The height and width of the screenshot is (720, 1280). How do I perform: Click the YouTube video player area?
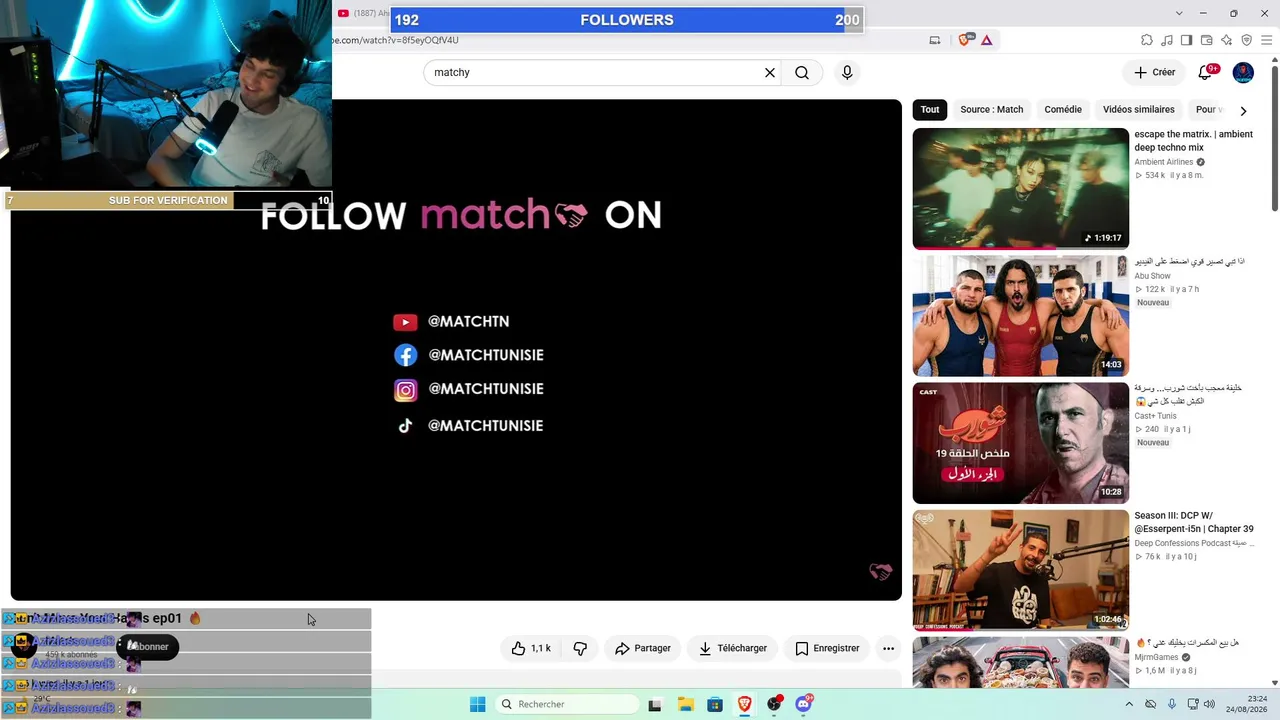point(456,350)
